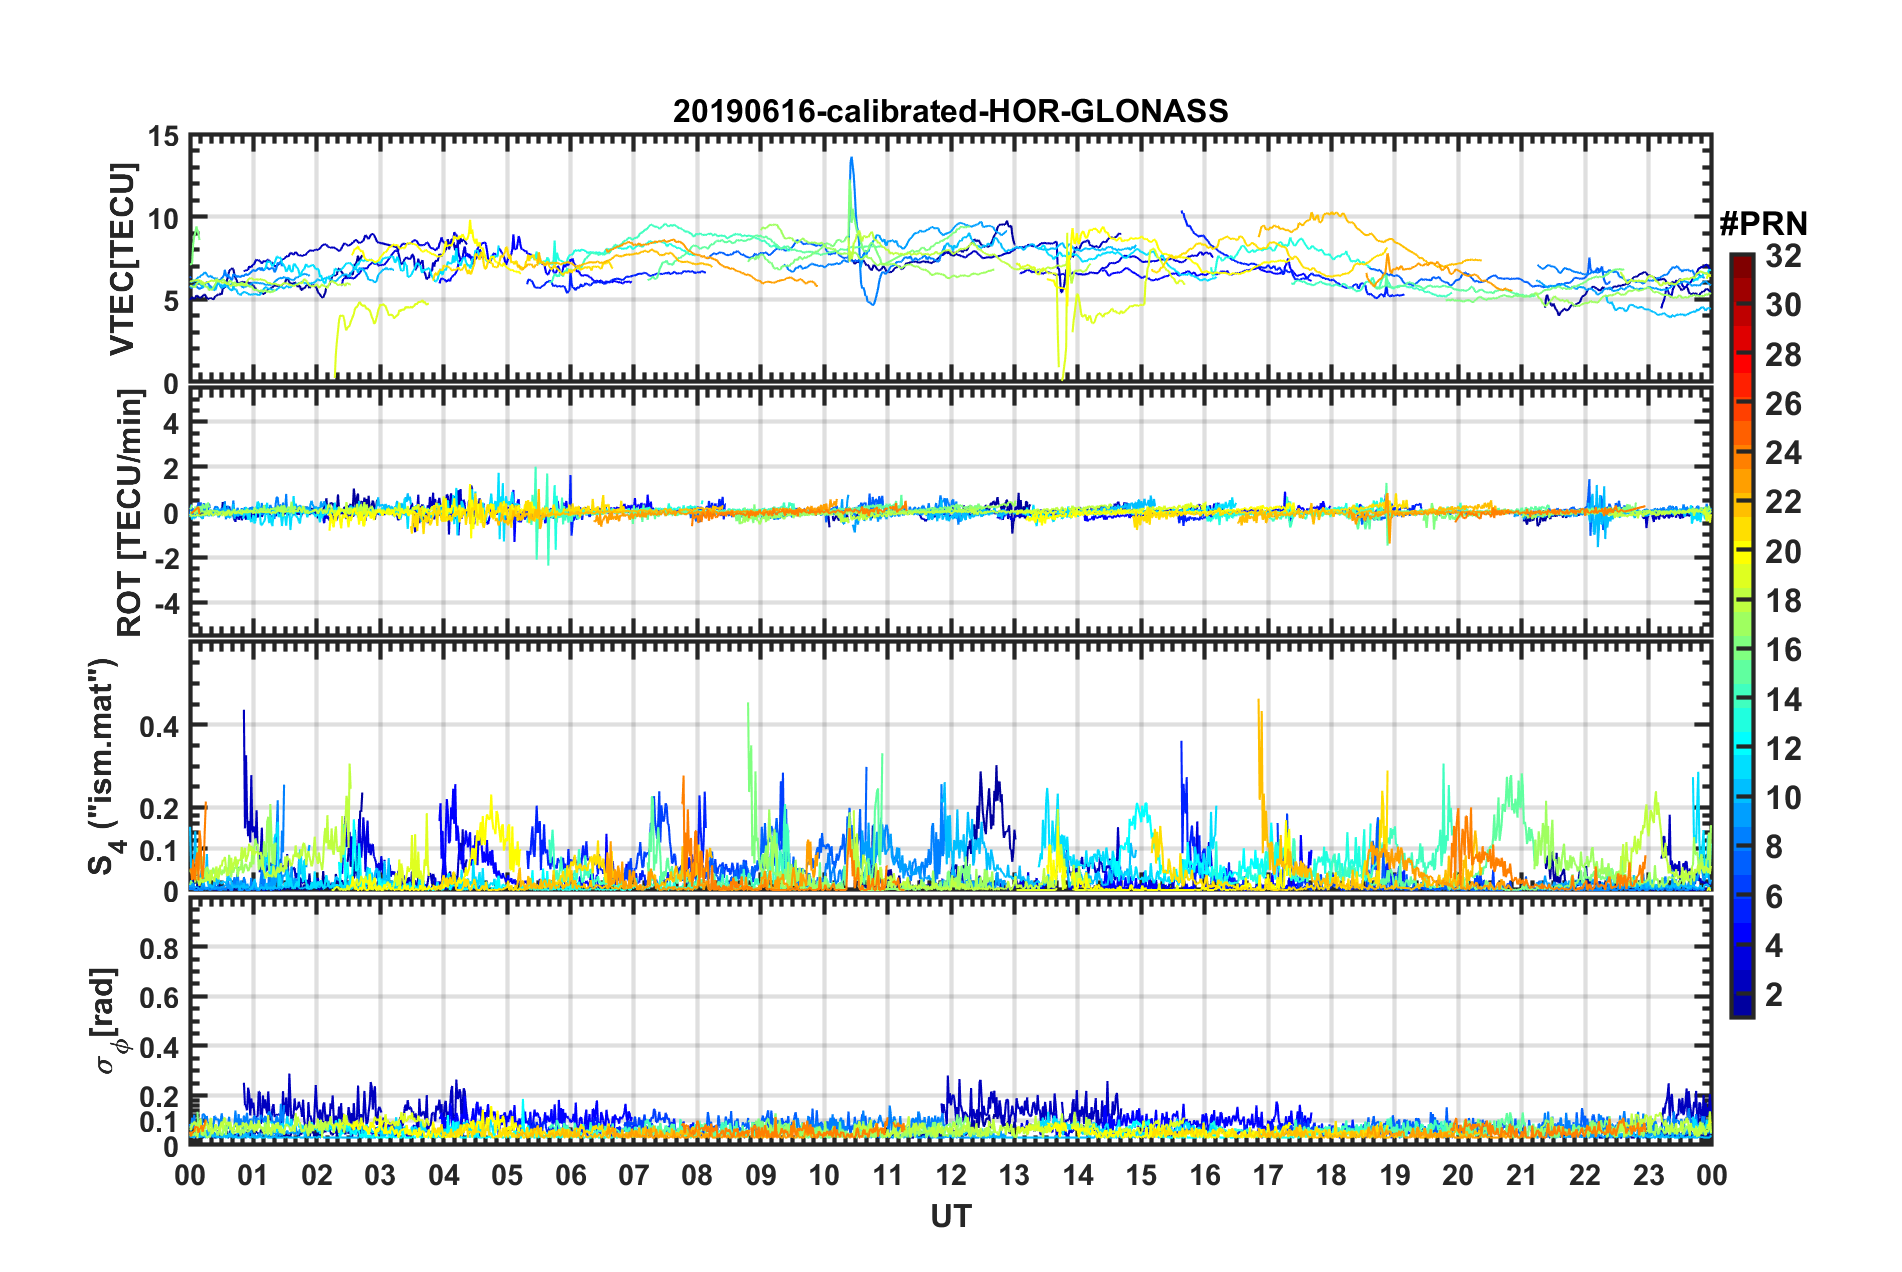1902x1272 pixels.
Task: Click the x-axis tick label 18
Action: (x=1331, y=1175)
